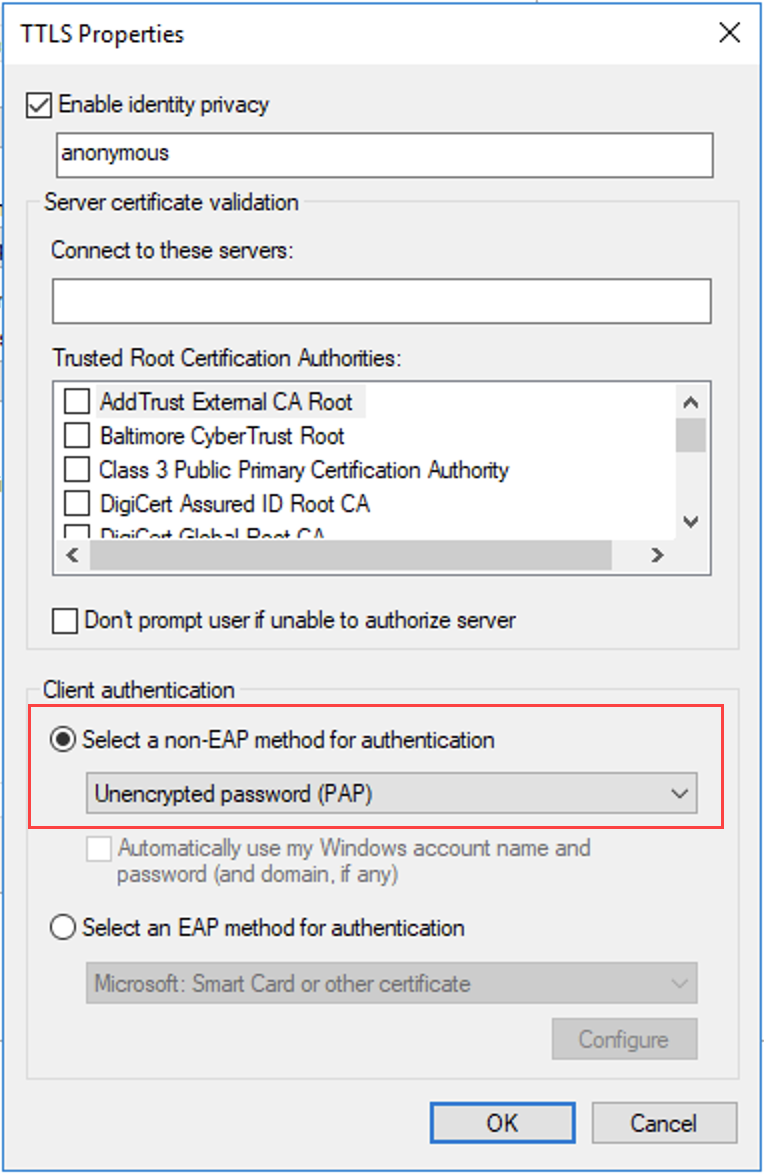Click the Connect to these servers field
Screen dimensions: 764x1174
click(x=381, y=301)
